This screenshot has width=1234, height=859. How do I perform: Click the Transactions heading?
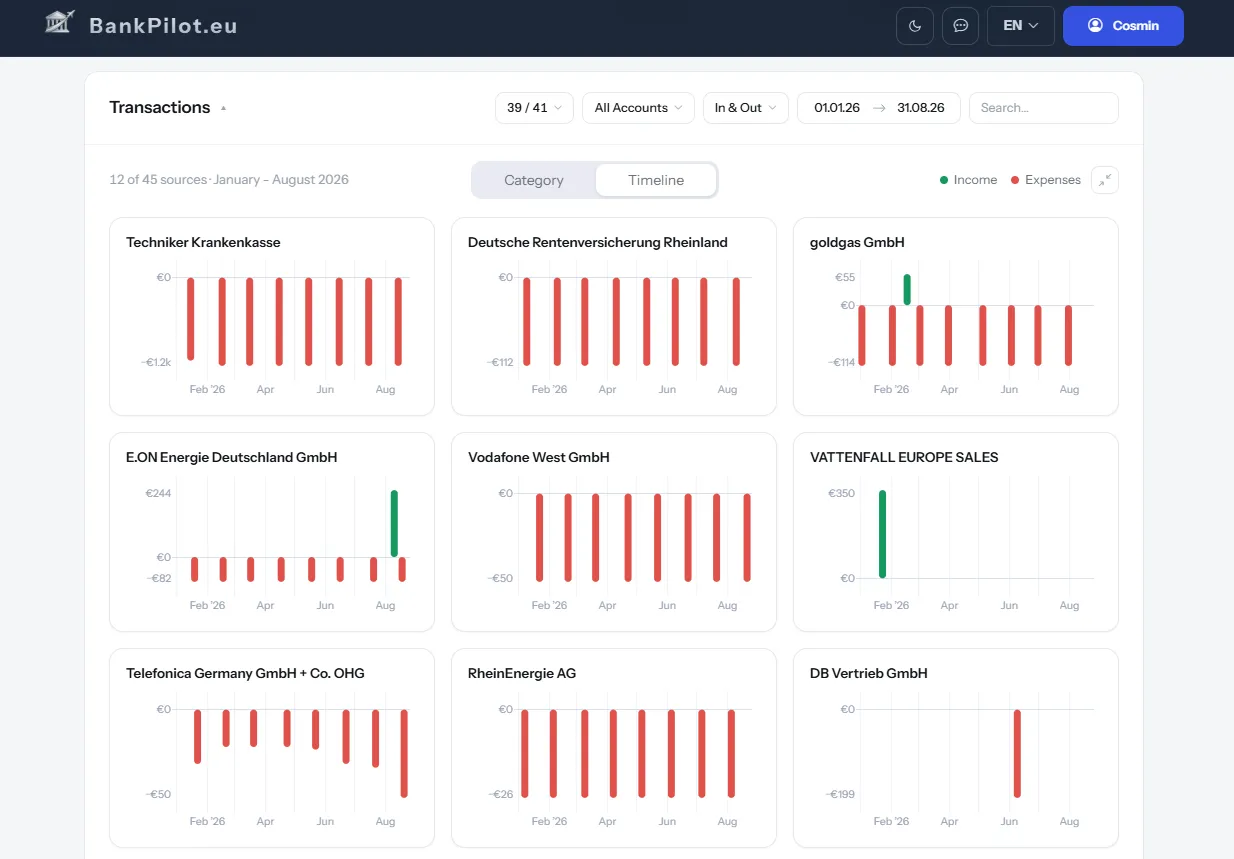click(x=160, y=108)
